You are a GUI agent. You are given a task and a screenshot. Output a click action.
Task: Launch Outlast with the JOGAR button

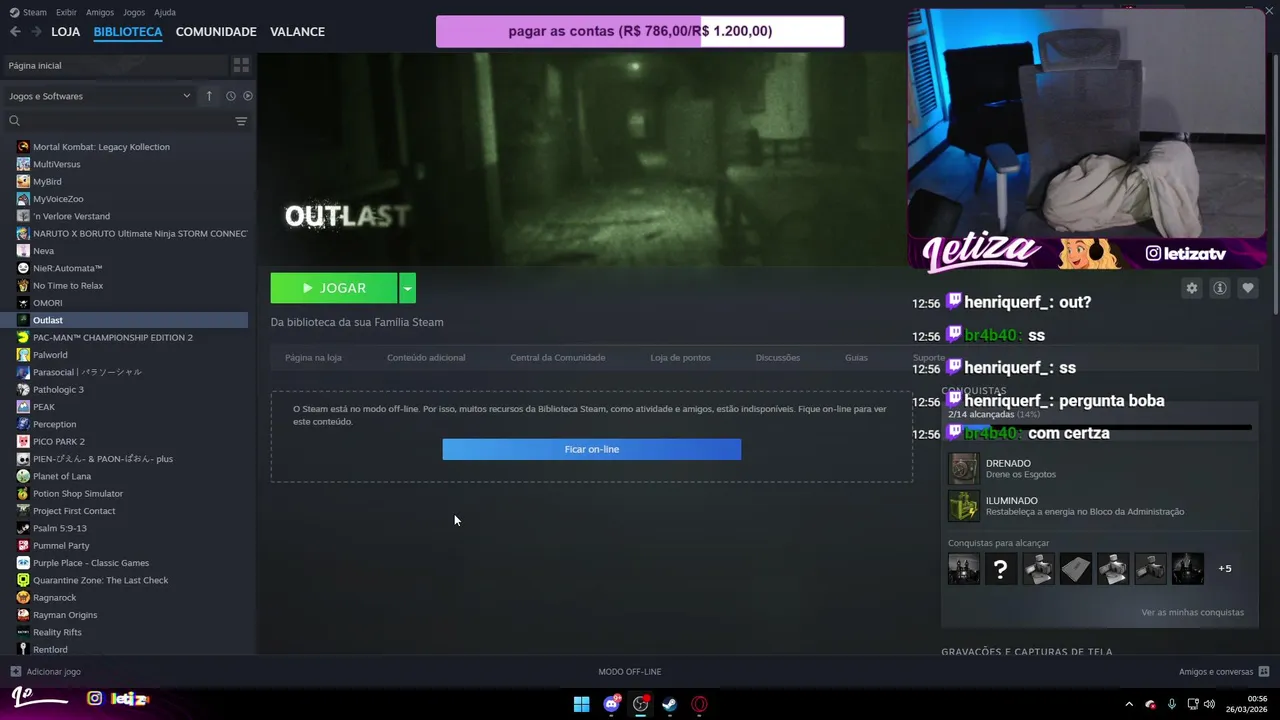click(x=334, y=288)
